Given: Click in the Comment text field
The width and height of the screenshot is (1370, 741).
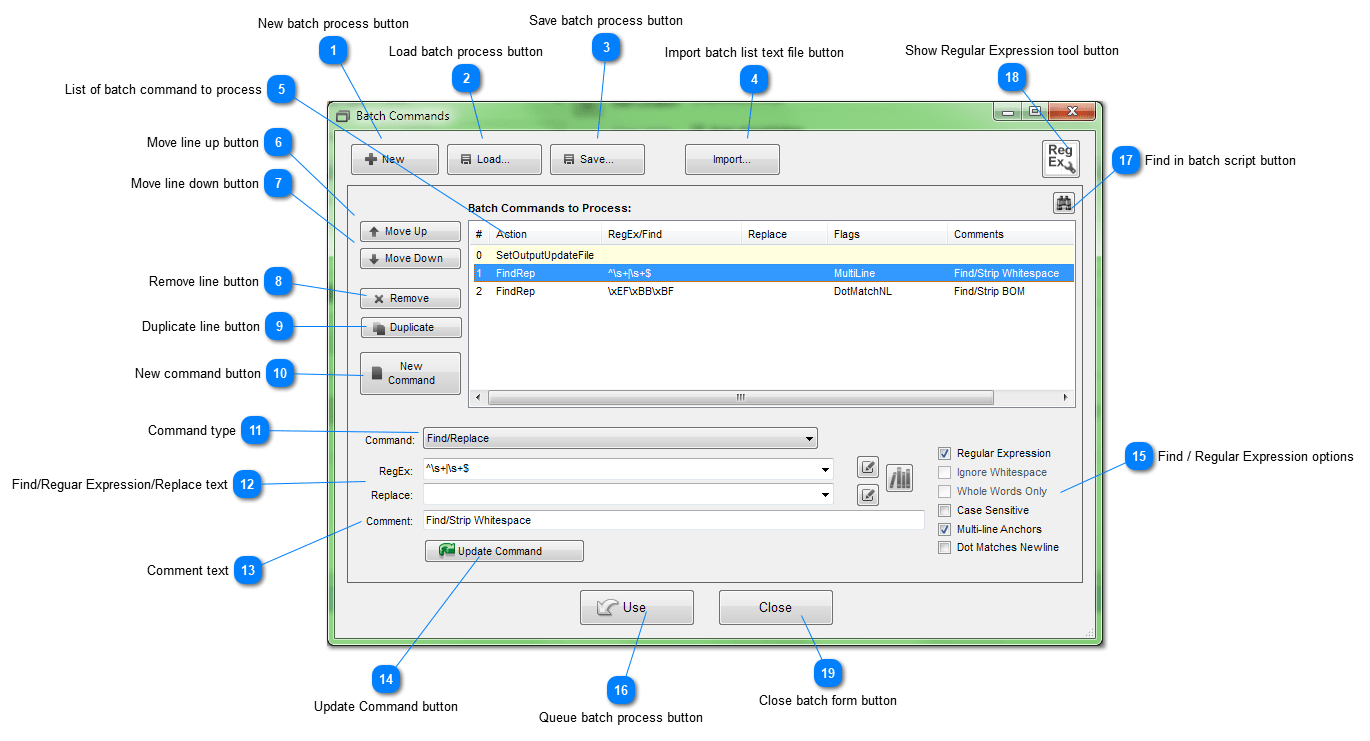Looking at the screenshot, I should (674, 520).
